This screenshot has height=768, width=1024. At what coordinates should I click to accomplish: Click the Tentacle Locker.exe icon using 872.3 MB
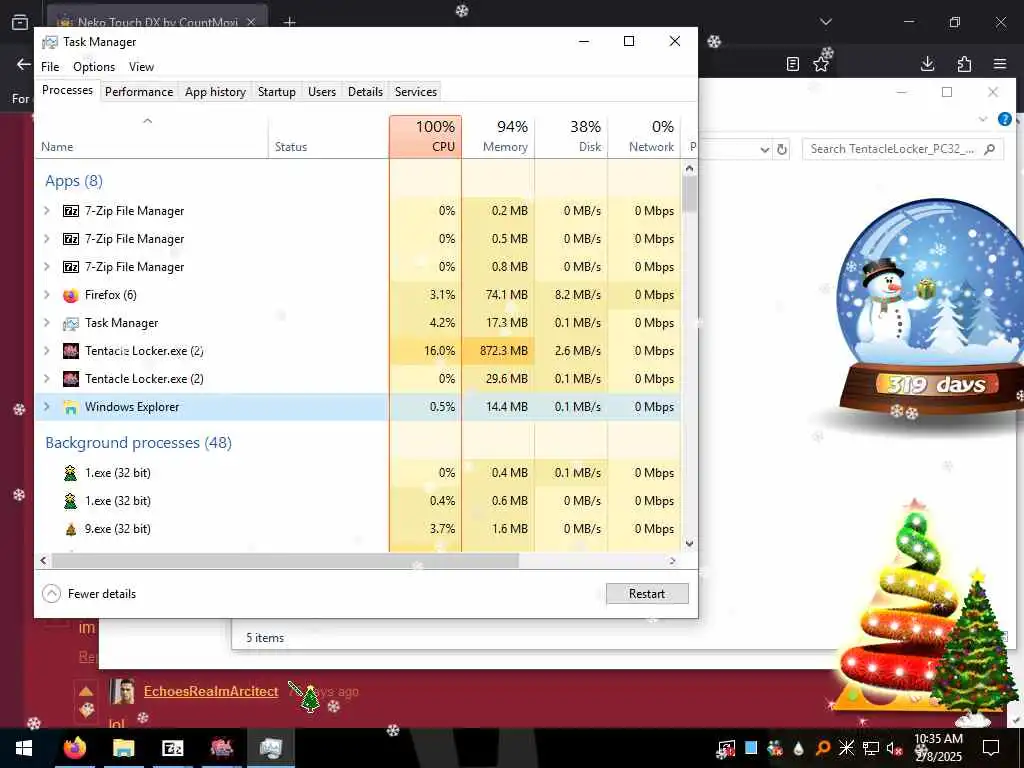[71, 351]
